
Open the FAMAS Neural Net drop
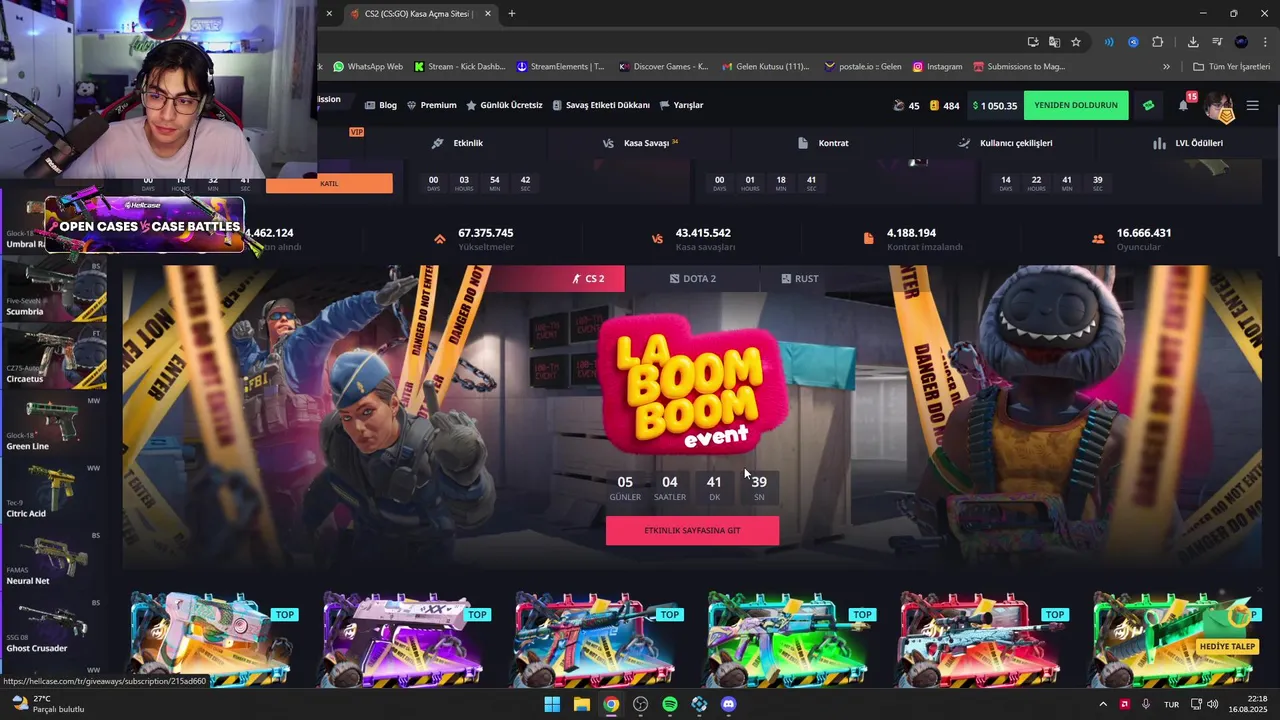tap(54, 558)
